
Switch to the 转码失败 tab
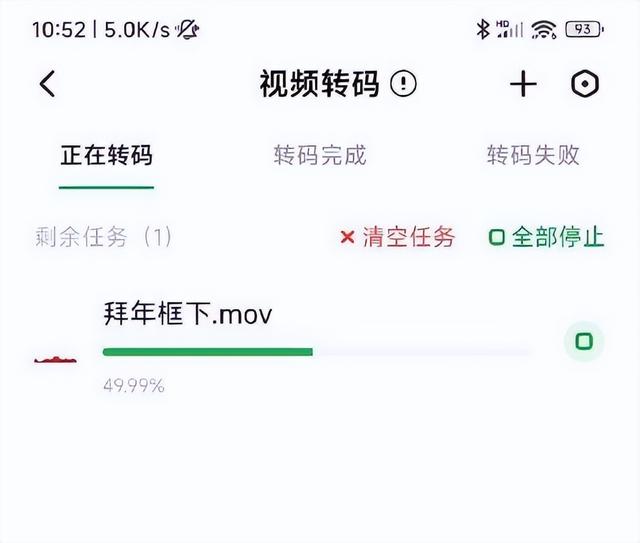[x=533, y=155]
